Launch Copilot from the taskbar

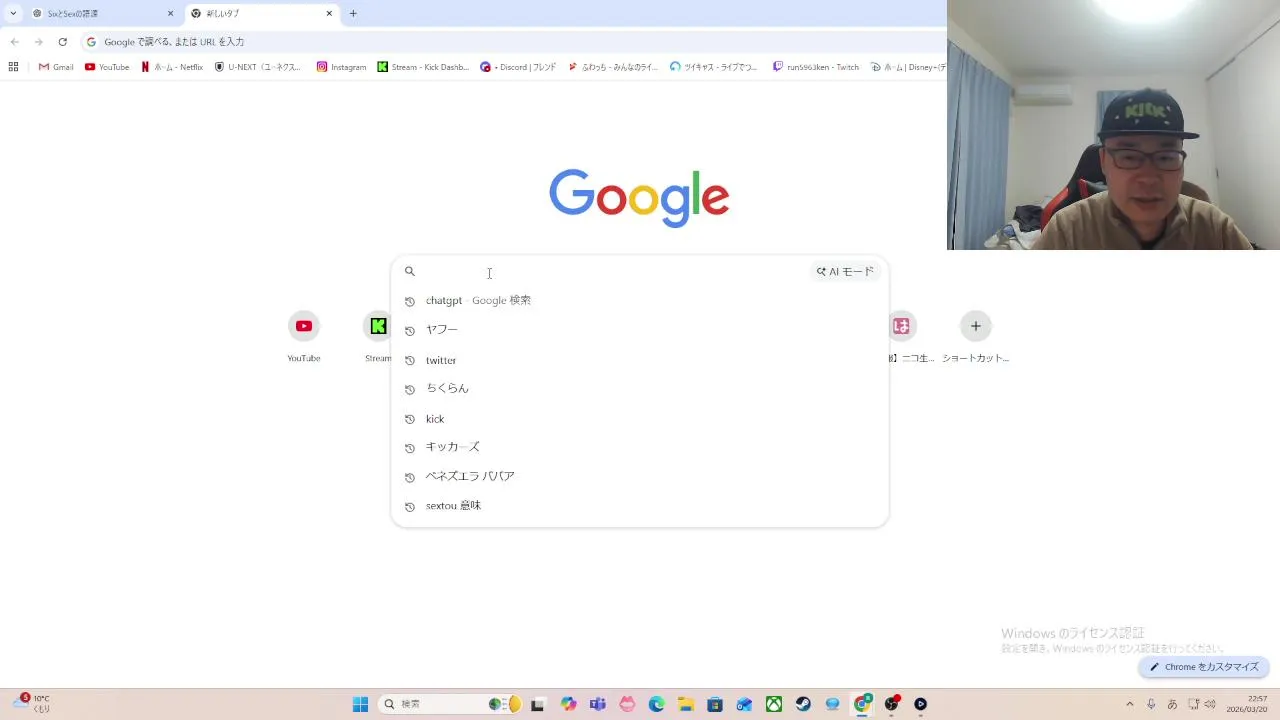(x=568, y=704)
